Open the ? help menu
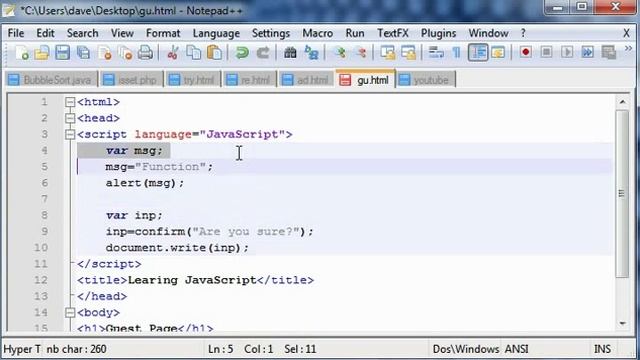 523,33
